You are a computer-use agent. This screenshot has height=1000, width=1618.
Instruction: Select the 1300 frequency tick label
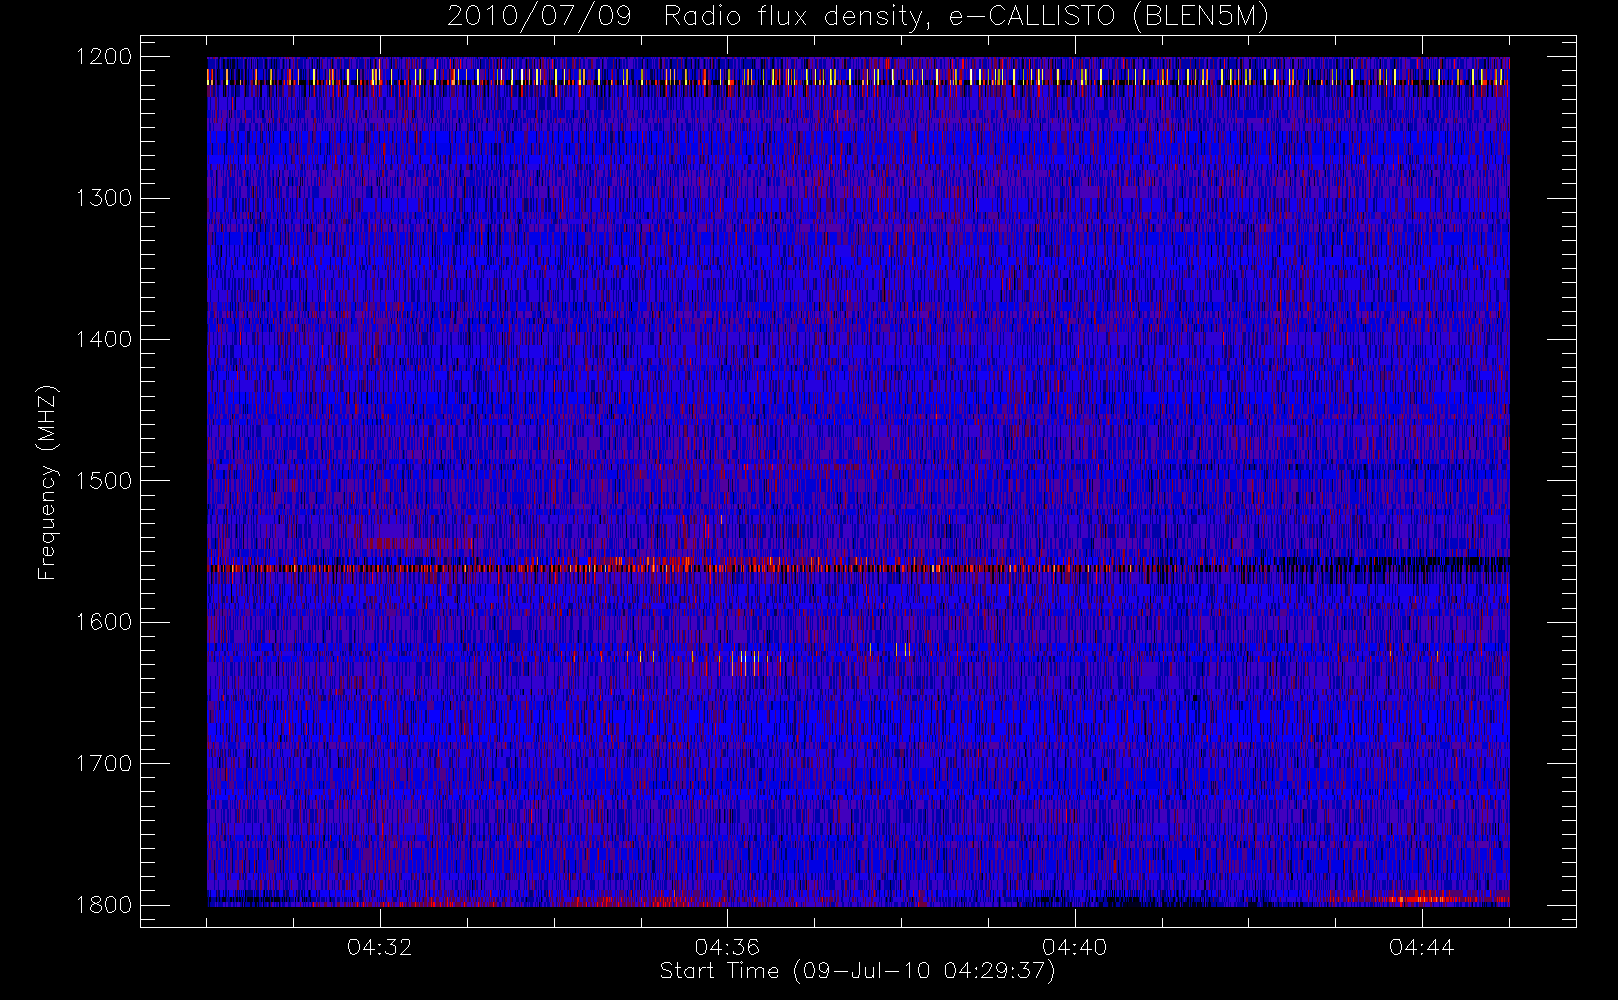click(104, 198)
